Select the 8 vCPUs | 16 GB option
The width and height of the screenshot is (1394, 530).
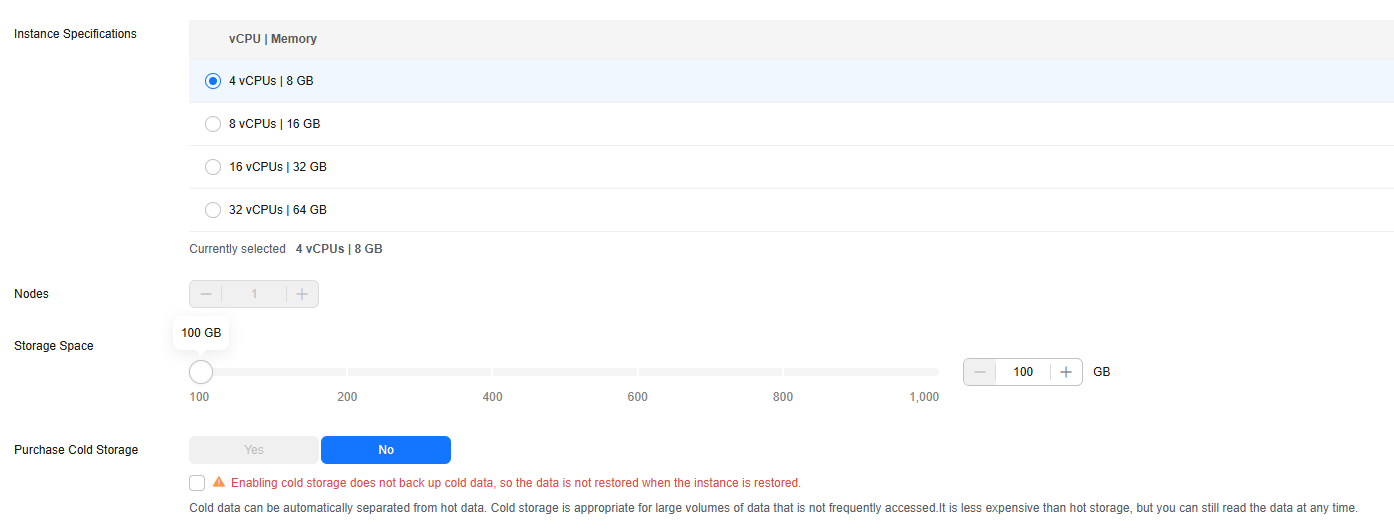click(x=213, y=124)
